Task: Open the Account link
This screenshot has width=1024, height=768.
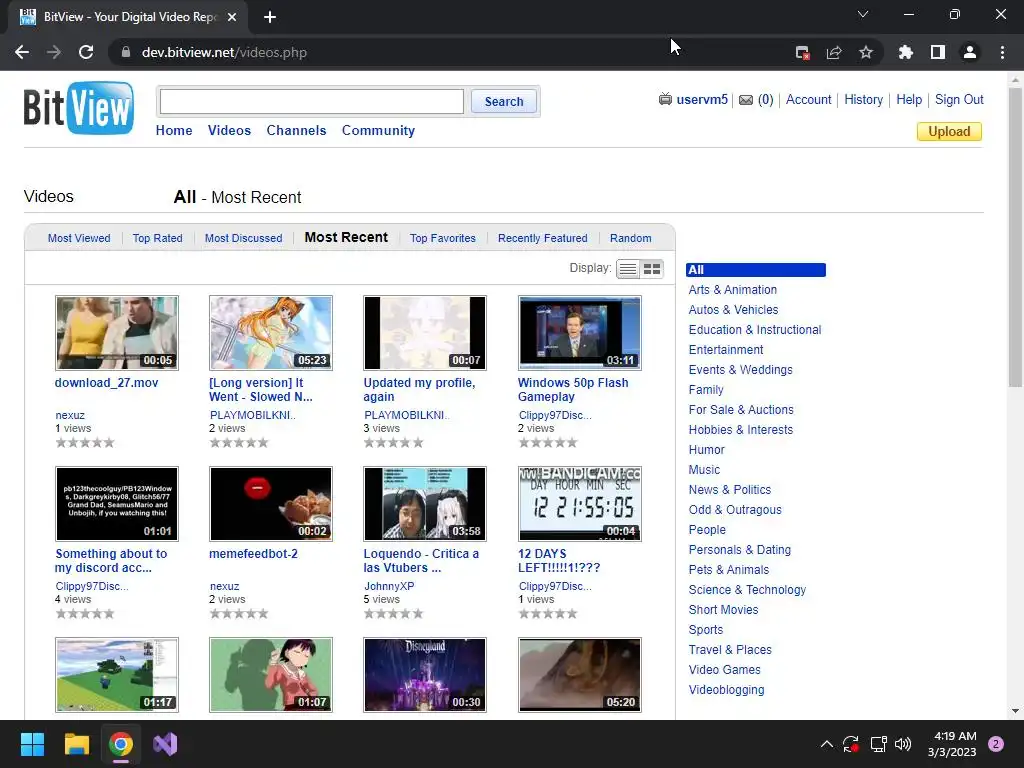Action: (x=808, y=99)
